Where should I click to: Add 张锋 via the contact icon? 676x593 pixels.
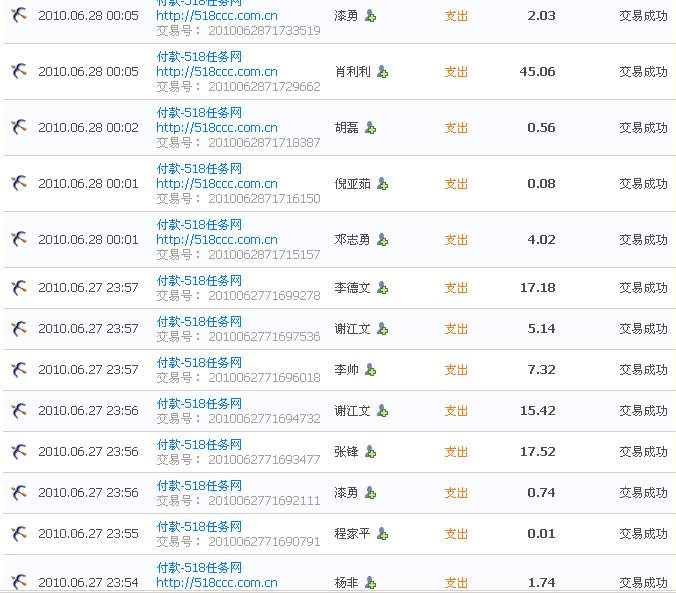(370, 452)
